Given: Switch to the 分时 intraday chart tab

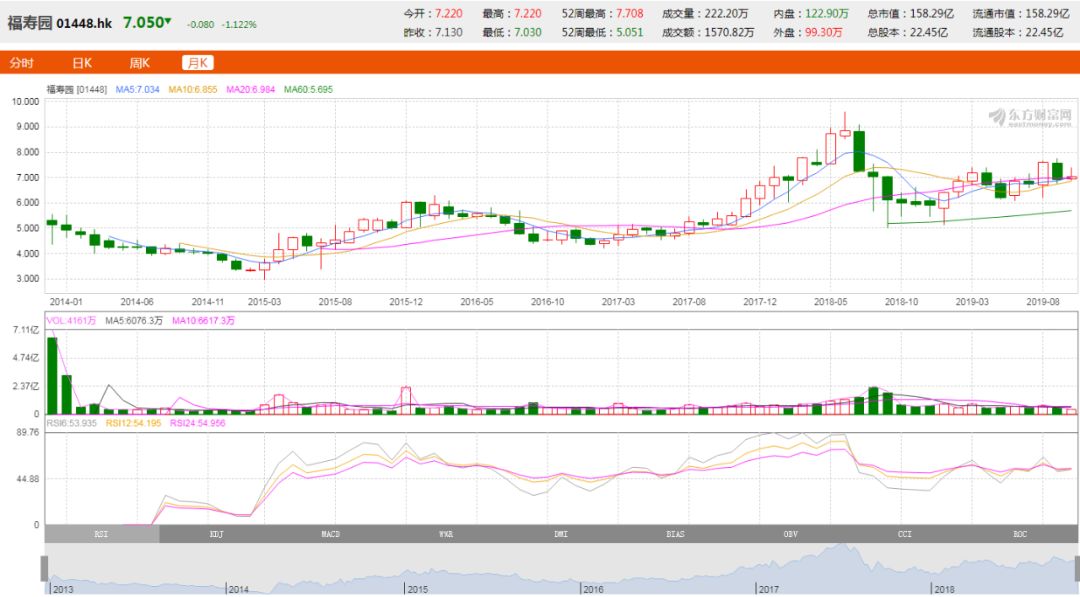Looking at the screenshot, I should click(21, 63).
